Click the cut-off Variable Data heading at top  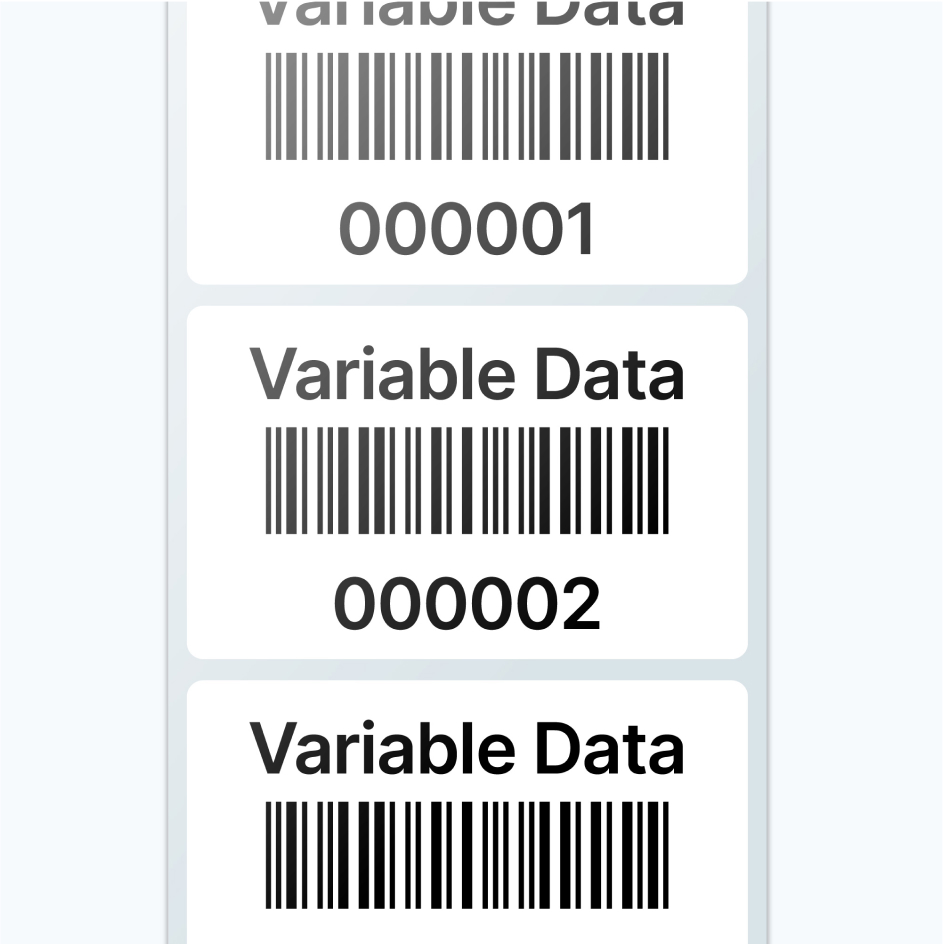[x=467, y=12]
